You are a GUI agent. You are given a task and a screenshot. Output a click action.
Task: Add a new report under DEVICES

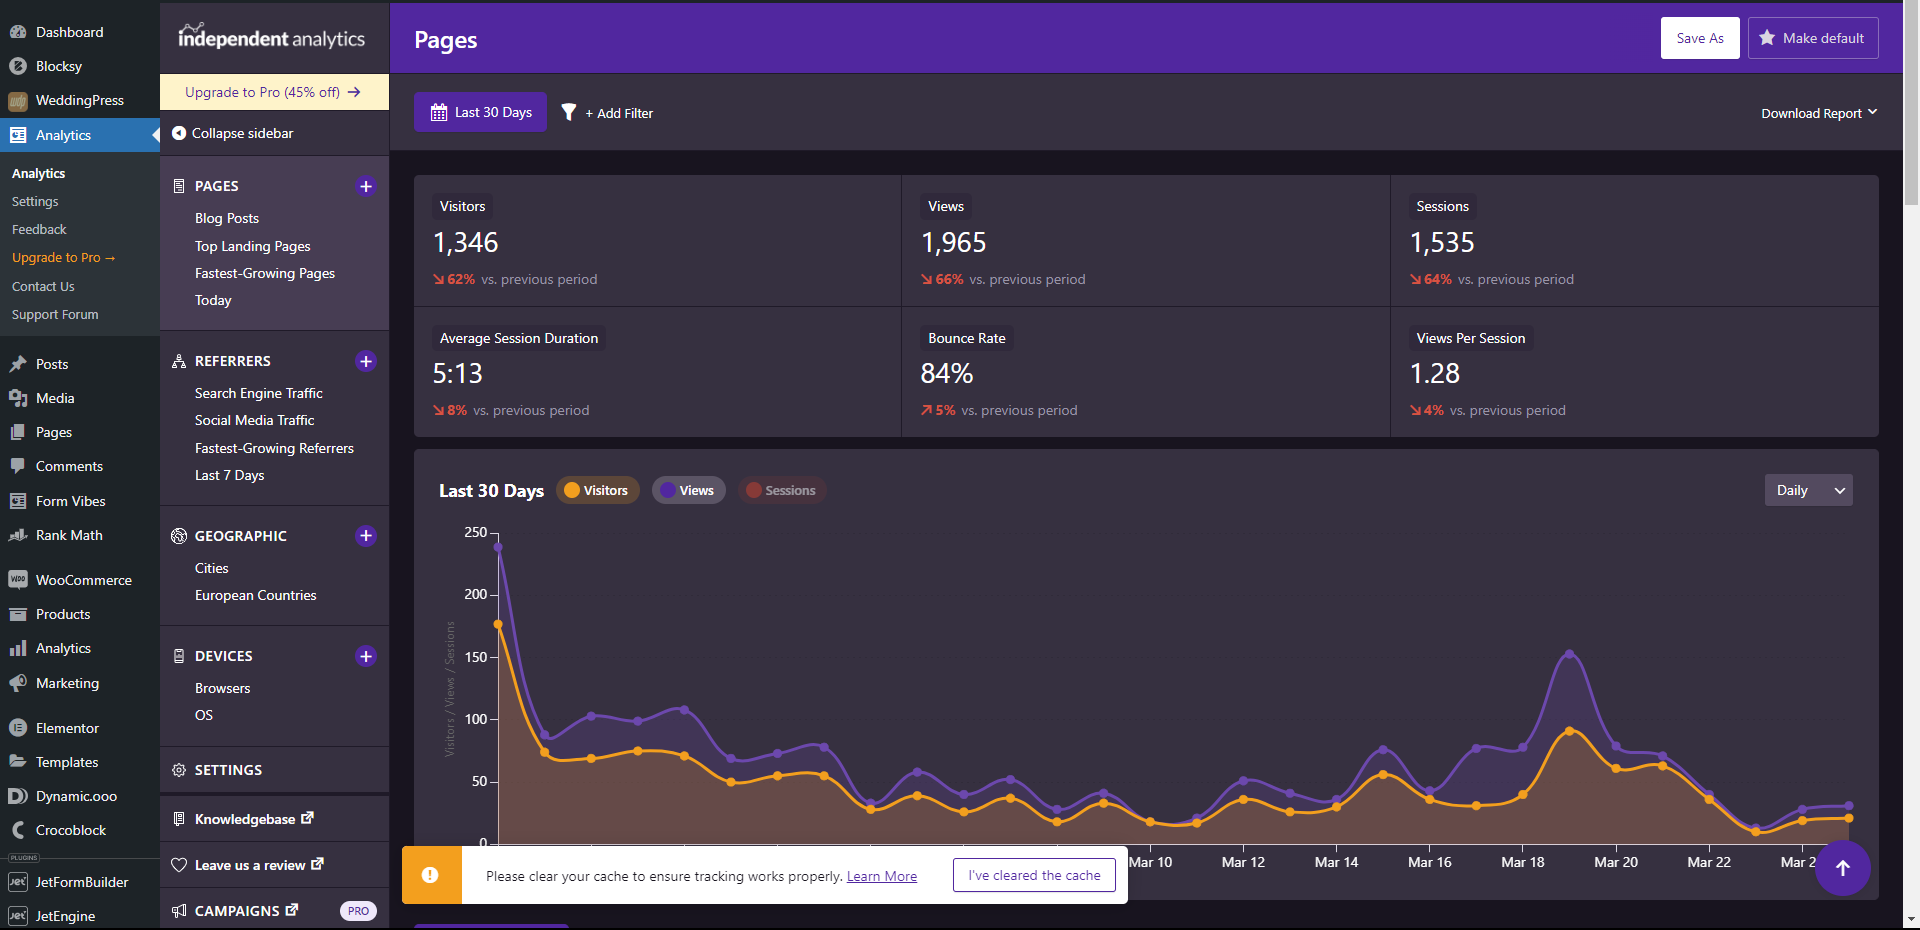coord(366,656)
